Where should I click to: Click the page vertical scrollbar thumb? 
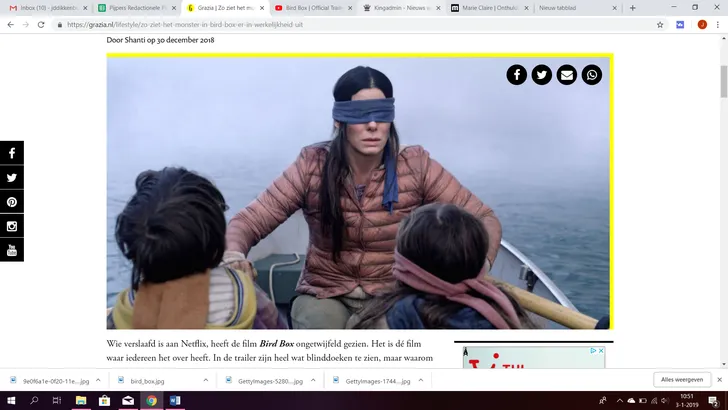(x=723, y=82)
